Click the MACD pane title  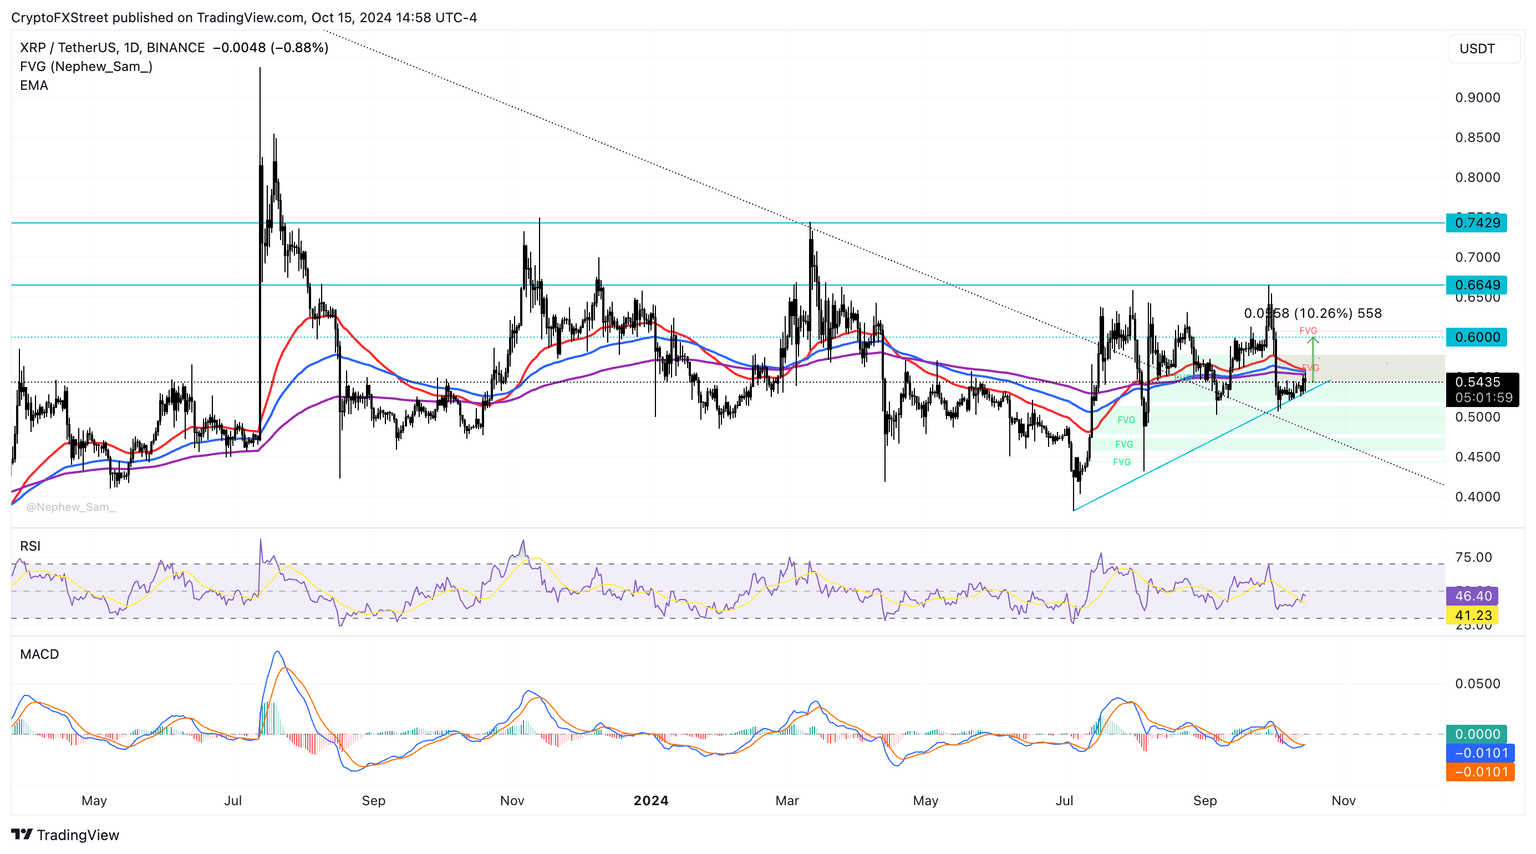tap(39, 654)
